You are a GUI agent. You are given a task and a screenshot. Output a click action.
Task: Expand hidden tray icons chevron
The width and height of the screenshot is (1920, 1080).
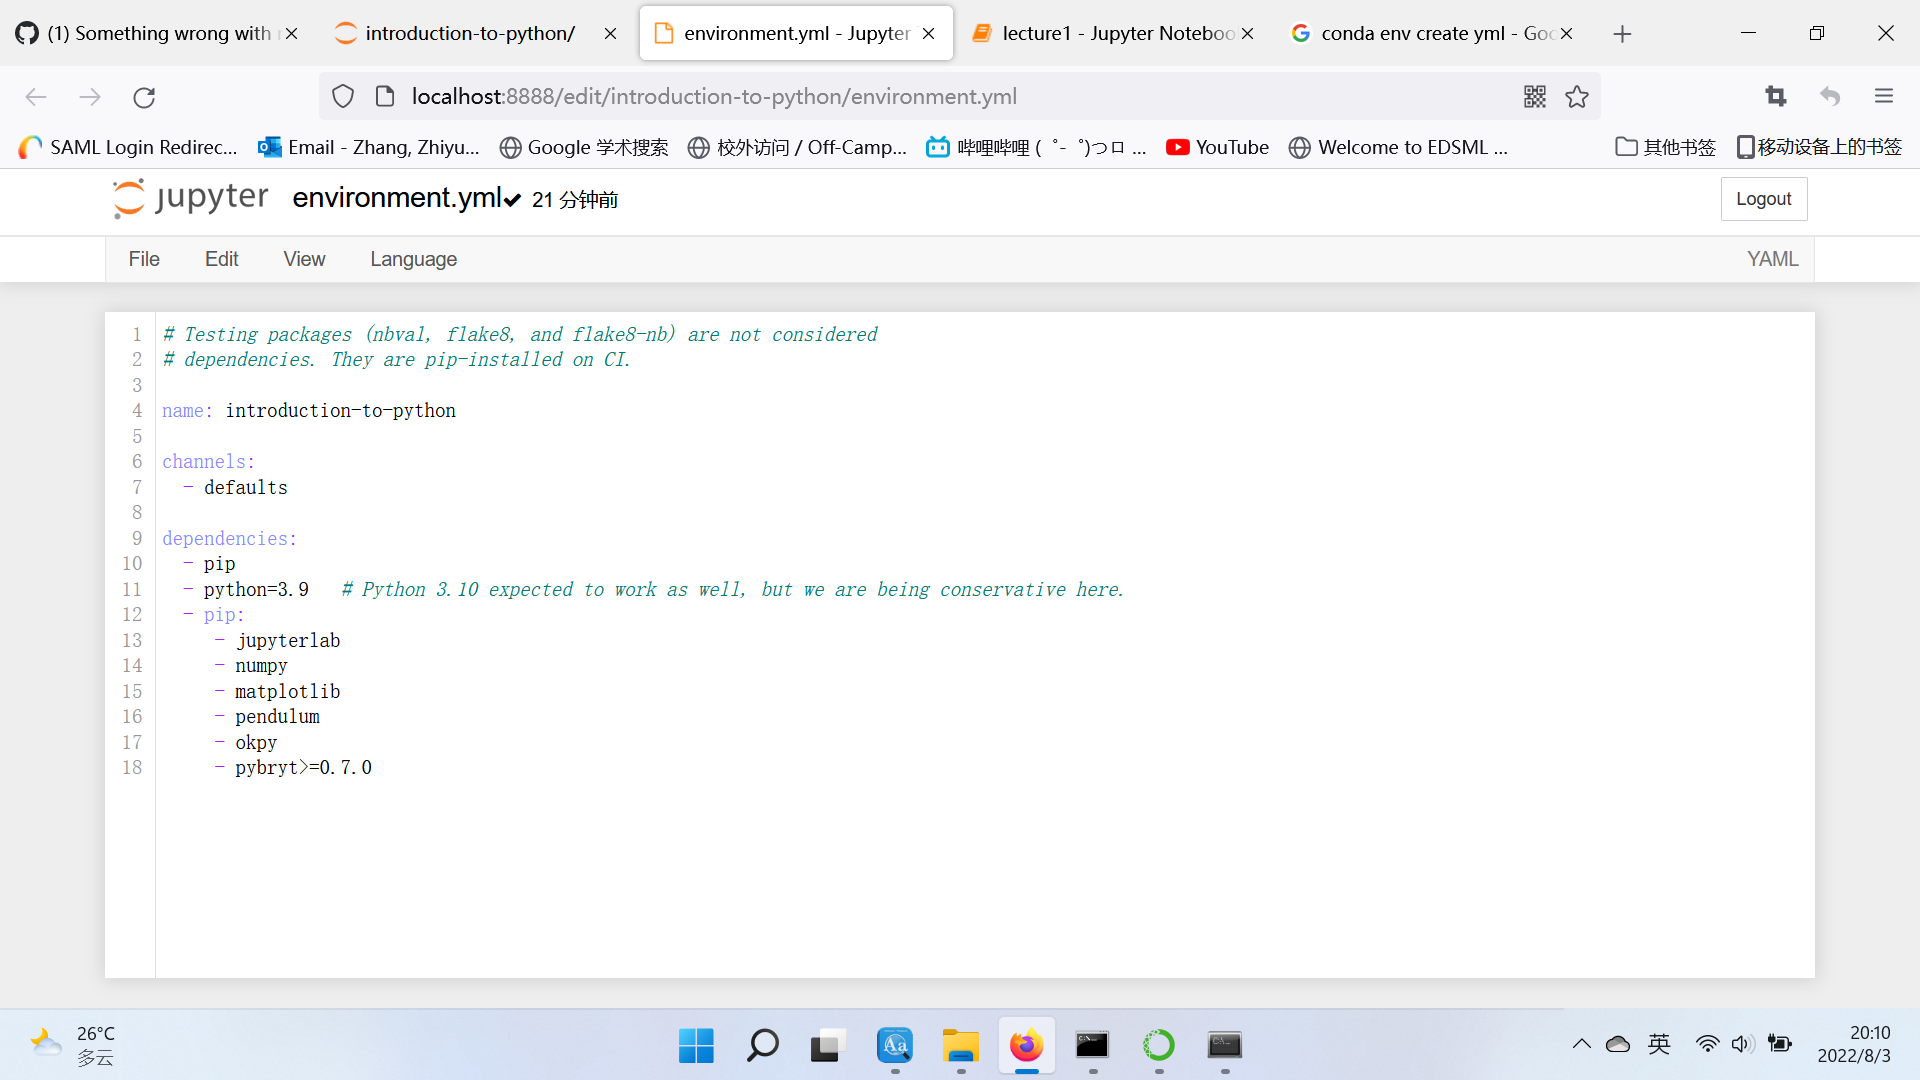pos(1581,1043)
